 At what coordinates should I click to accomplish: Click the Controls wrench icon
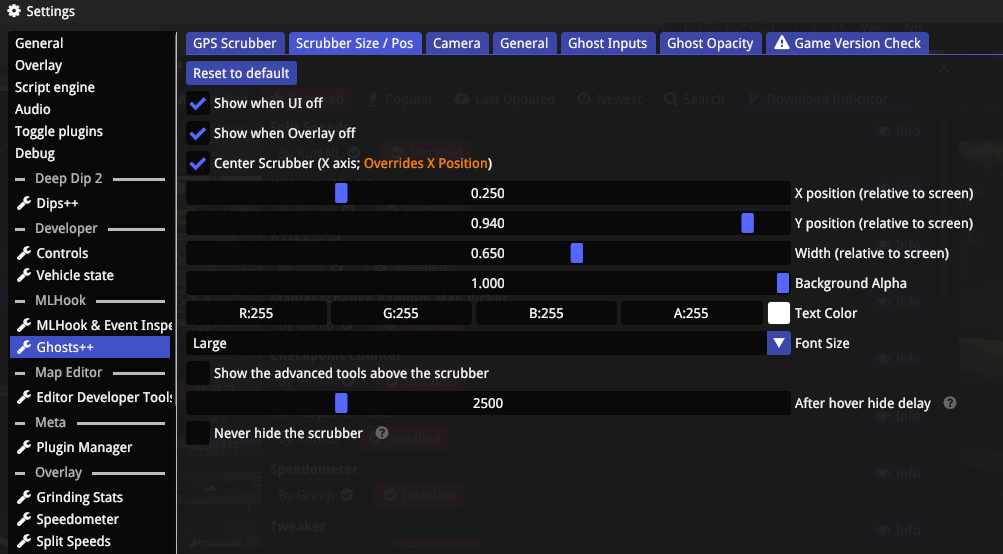pyautogui.click(x=24, y=253)
